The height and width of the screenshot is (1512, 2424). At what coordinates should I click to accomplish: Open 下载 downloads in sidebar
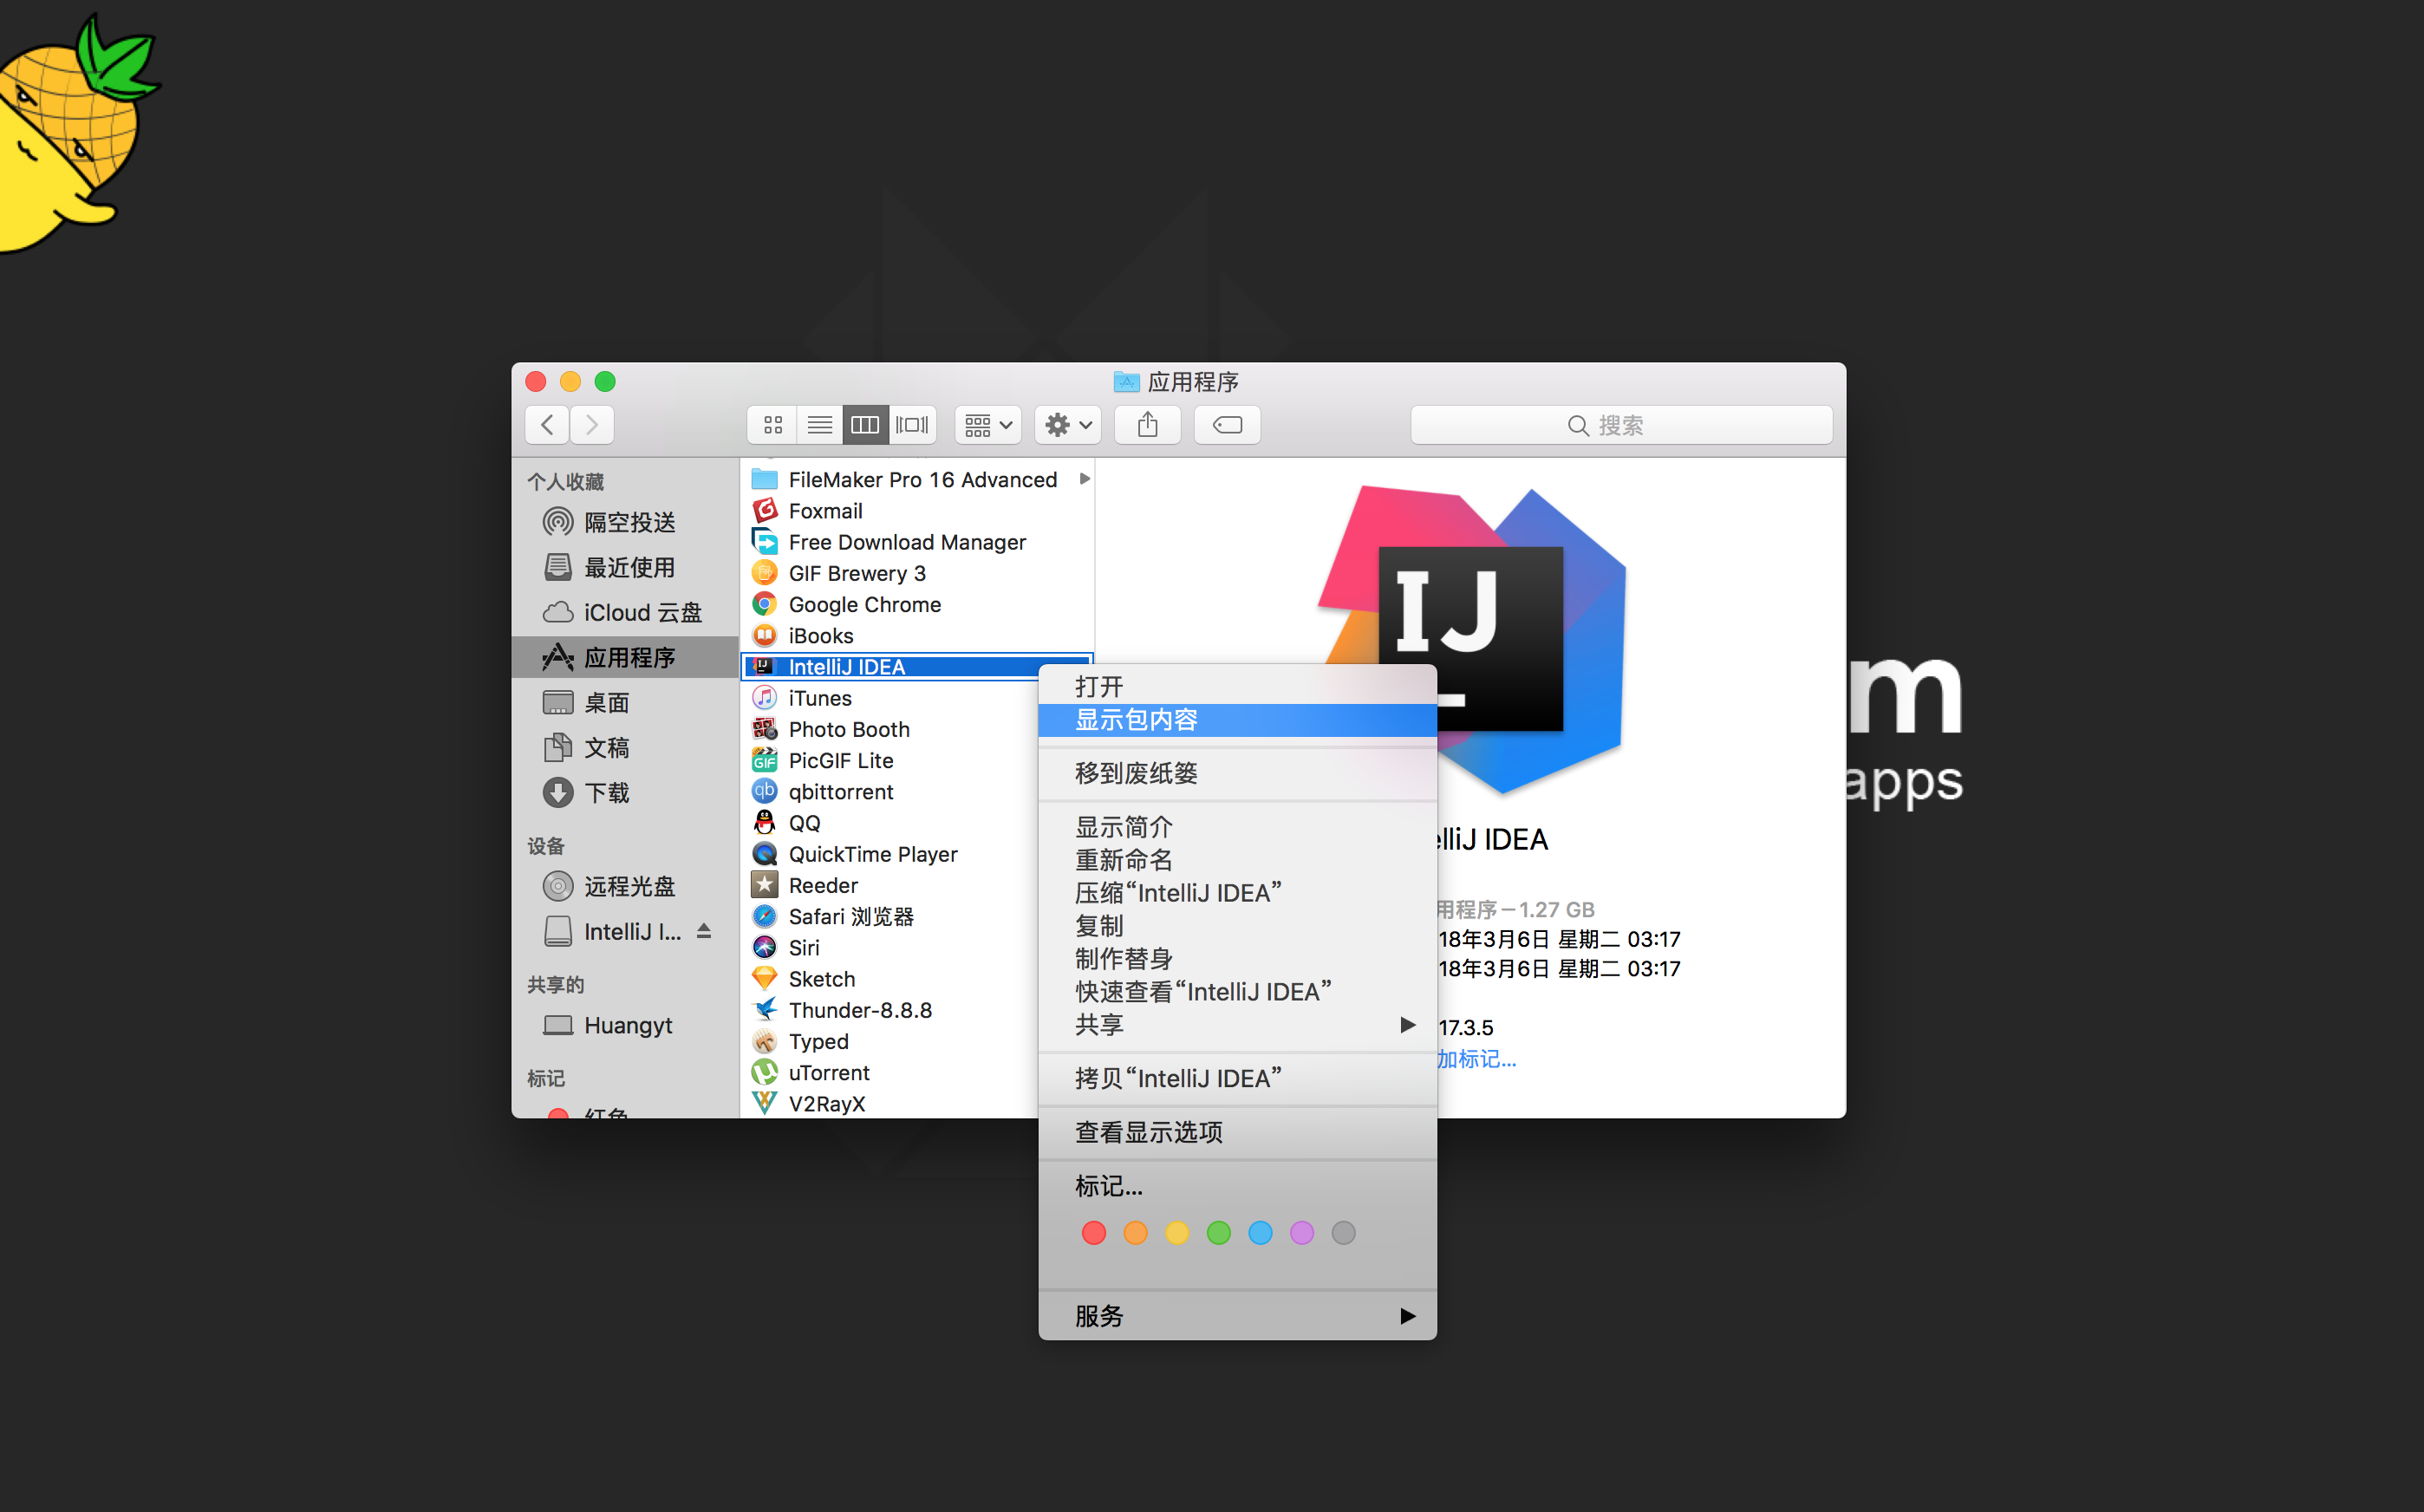point(625,792)
